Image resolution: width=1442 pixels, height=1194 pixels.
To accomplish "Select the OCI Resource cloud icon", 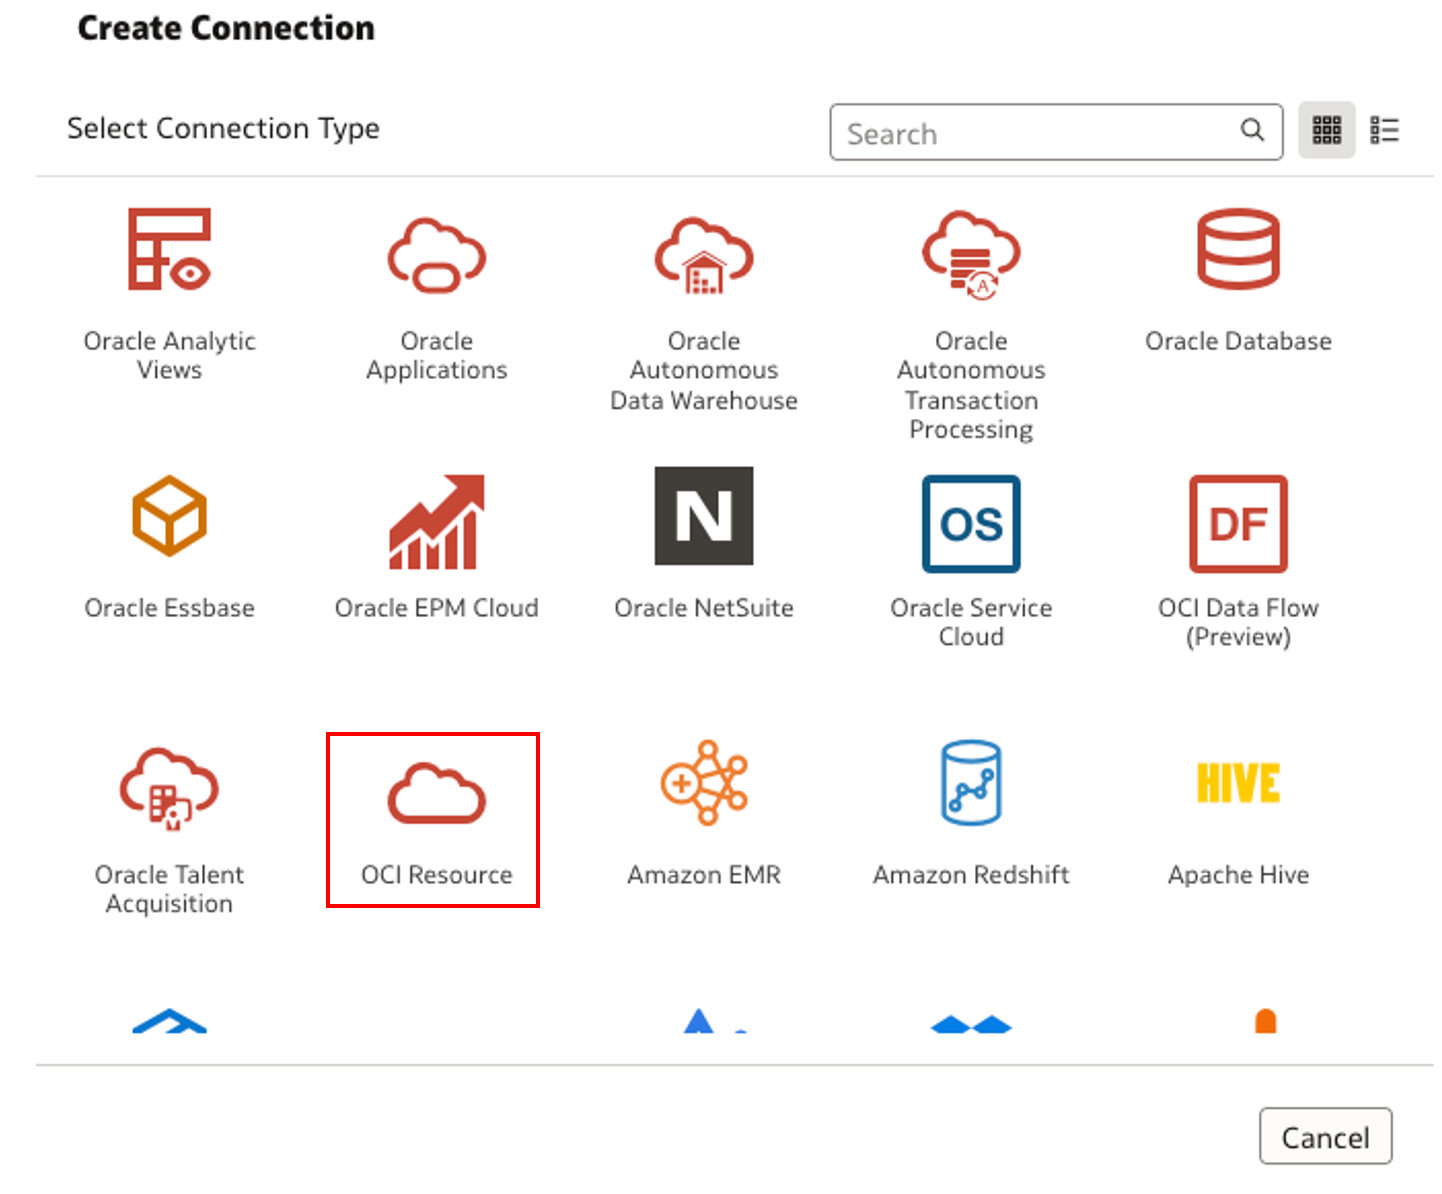I will (437, 793).
